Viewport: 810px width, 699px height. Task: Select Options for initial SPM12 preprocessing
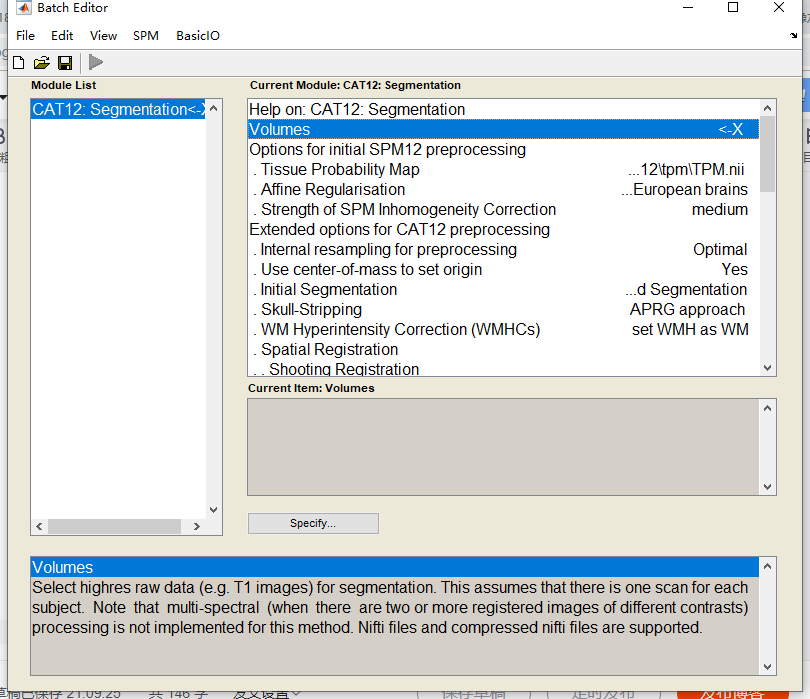[504, 149]
